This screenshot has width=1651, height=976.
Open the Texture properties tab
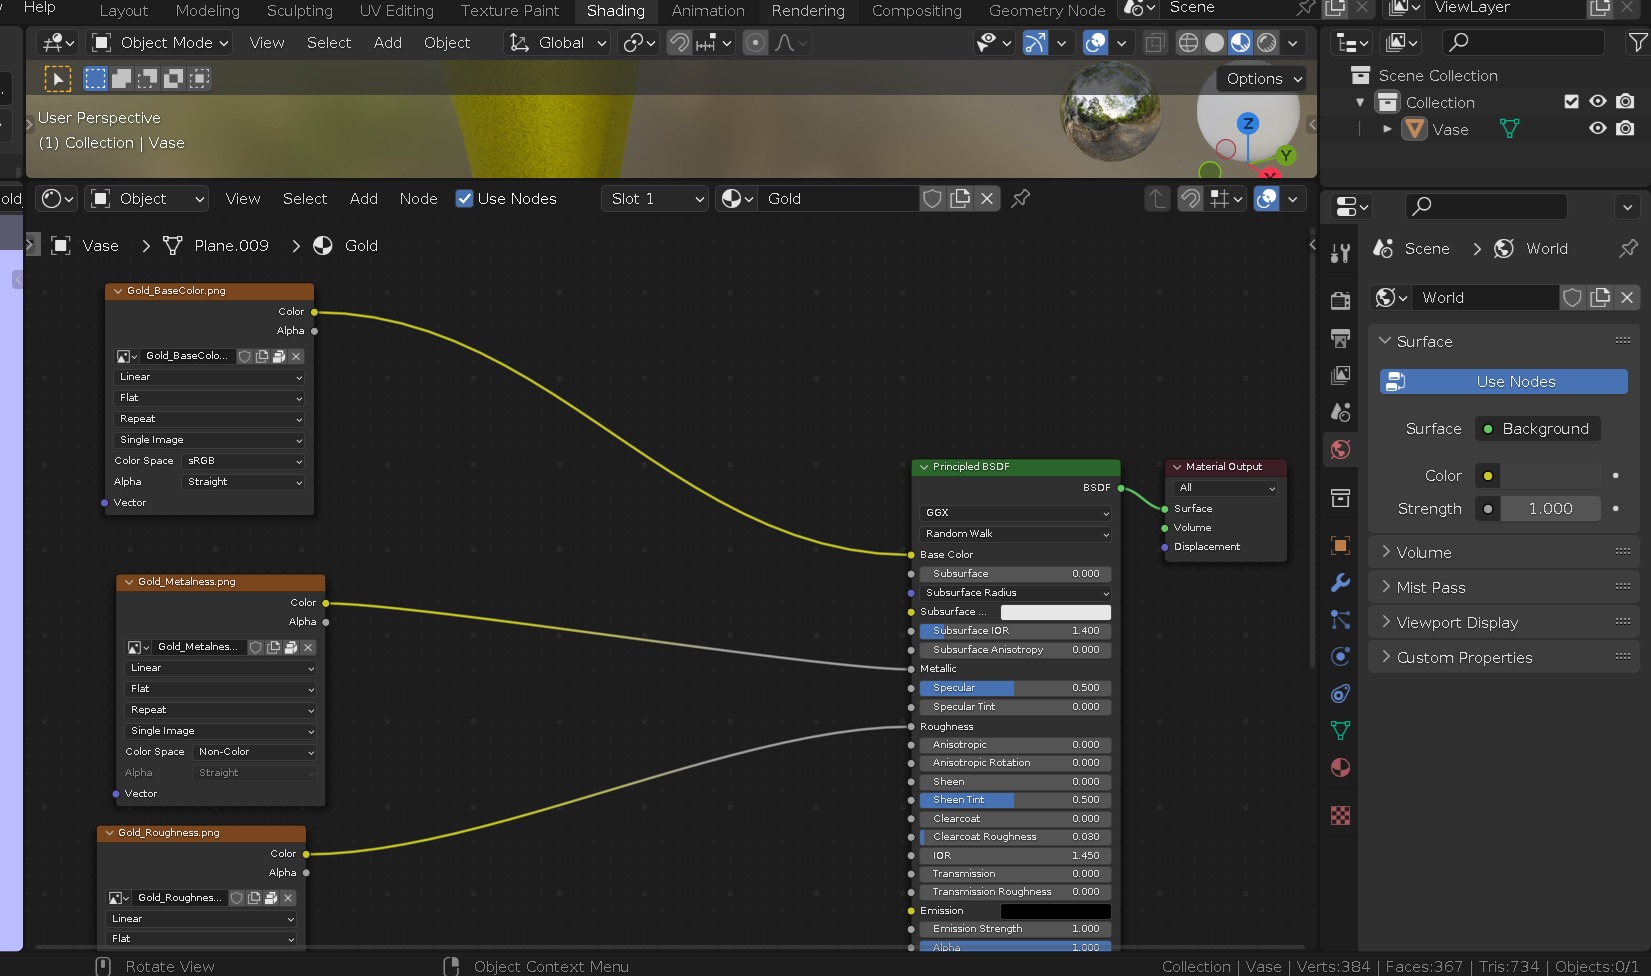(x=1341, y=816)
